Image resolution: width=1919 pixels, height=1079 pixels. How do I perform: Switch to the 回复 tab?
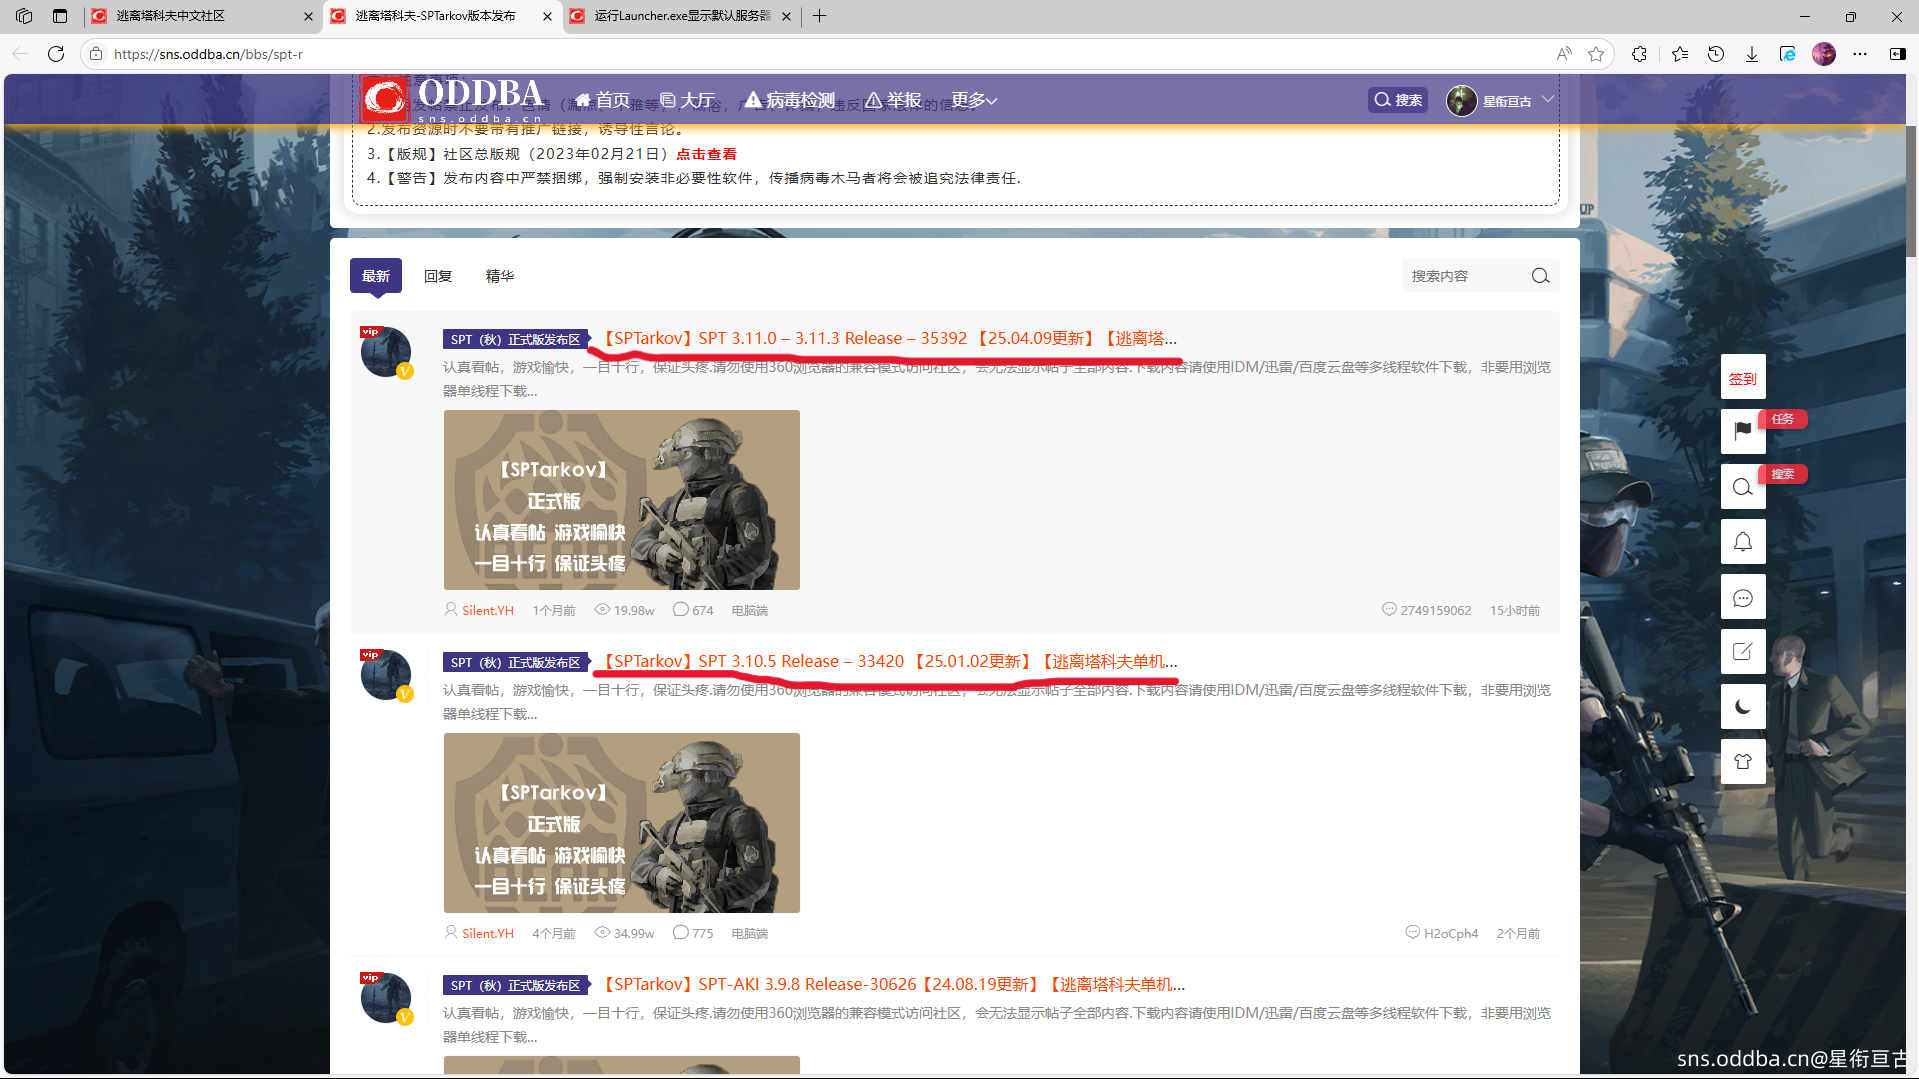tap(438, 276)
